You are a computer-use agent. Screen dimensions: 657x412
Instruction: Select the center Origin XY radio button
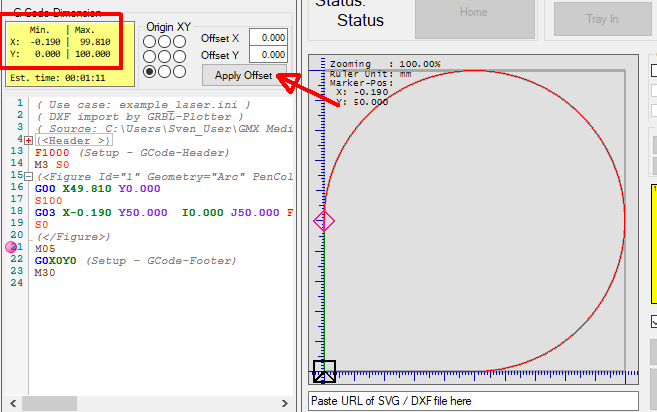[165, 57]
